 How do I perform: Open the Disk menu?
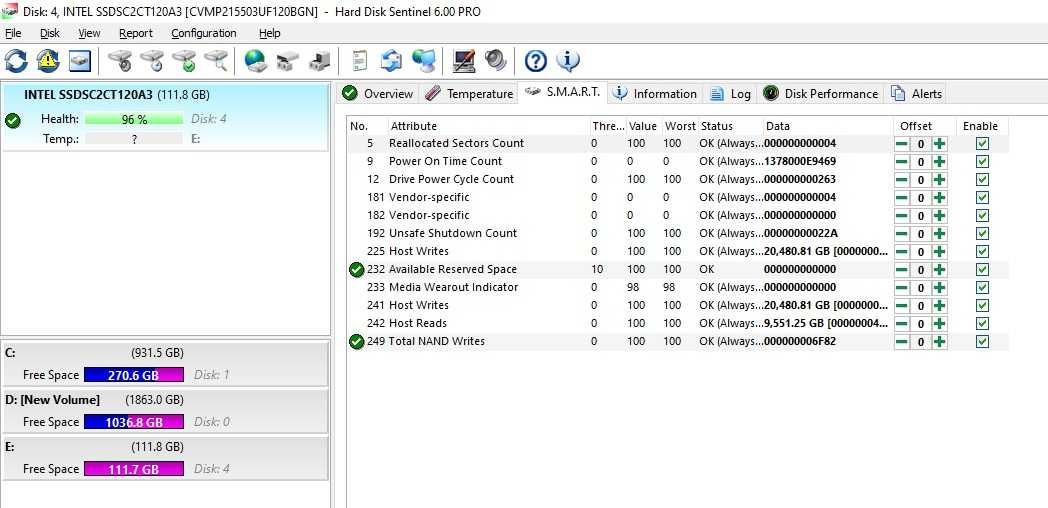[49, 33]
